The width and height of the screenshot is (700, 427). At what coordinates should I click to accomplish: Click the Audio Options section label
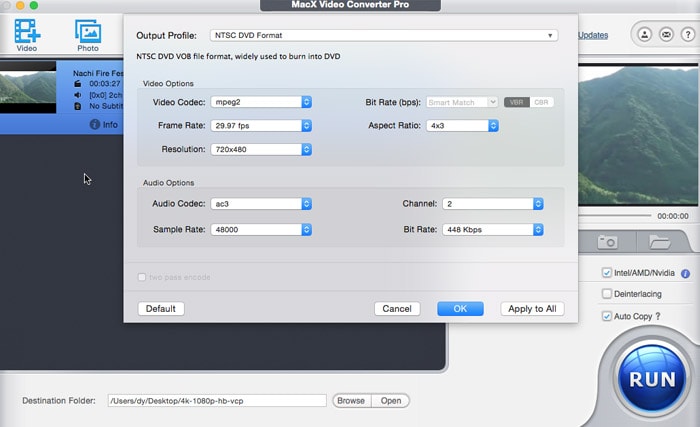[168, 183]
